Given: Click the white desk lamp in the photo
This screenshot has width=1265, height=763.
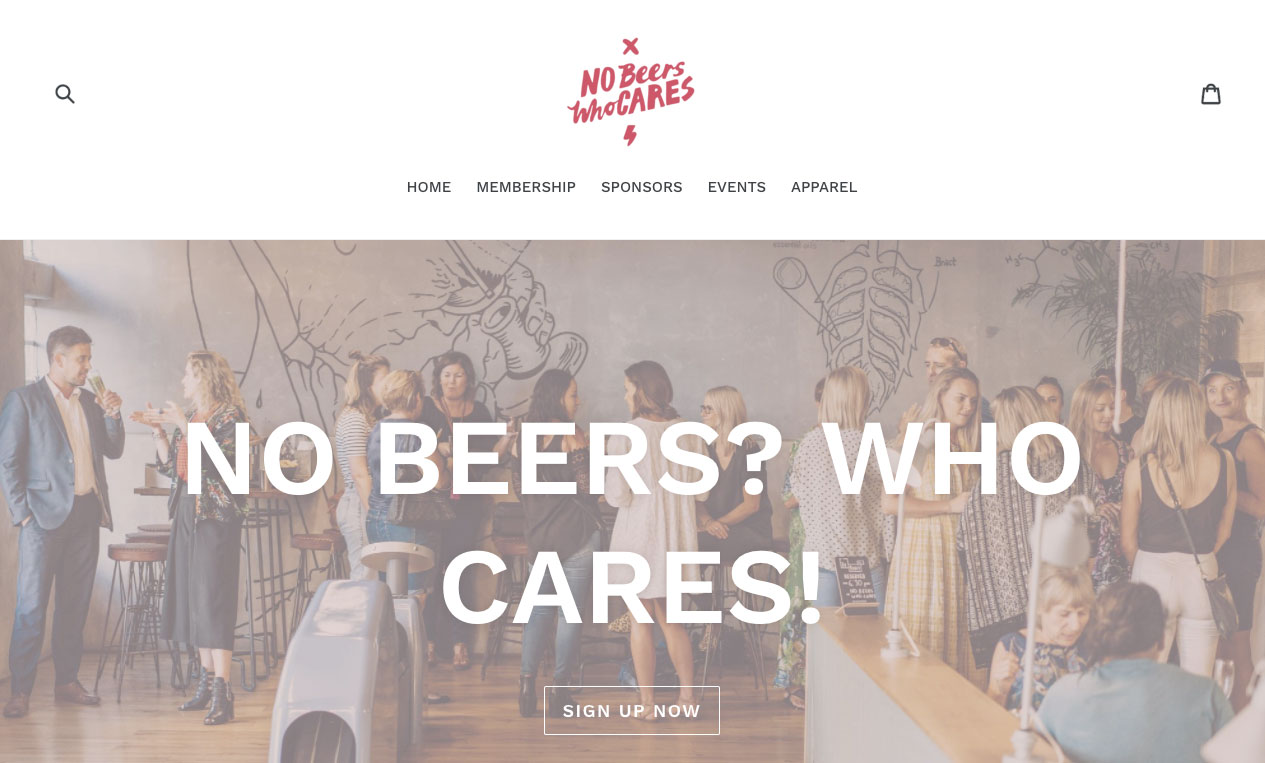Looking at the screenshot, I should (1060, 530).
